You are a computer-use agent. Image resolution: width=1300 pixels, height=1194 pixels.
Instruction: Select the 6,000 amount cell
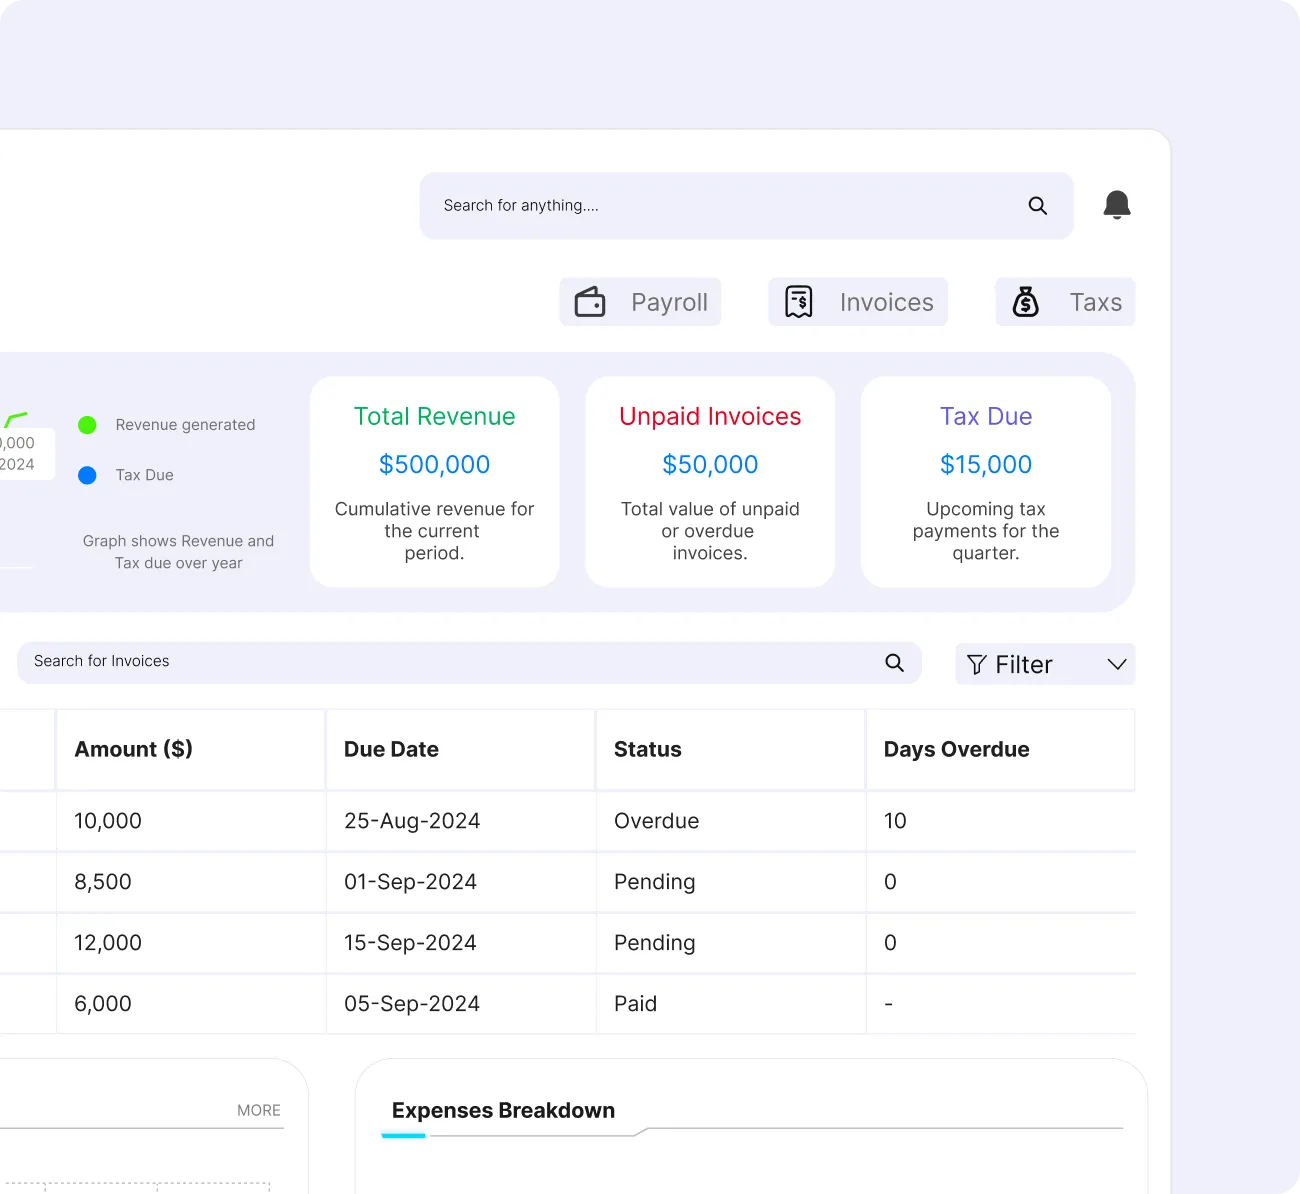click(191, 1004)
